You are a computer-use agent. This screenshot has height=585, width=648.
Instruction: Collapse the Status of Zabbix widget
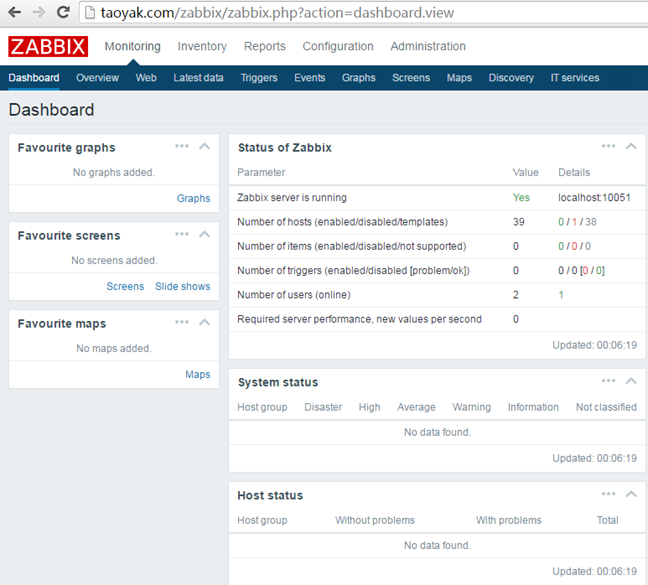pos(631,146)
